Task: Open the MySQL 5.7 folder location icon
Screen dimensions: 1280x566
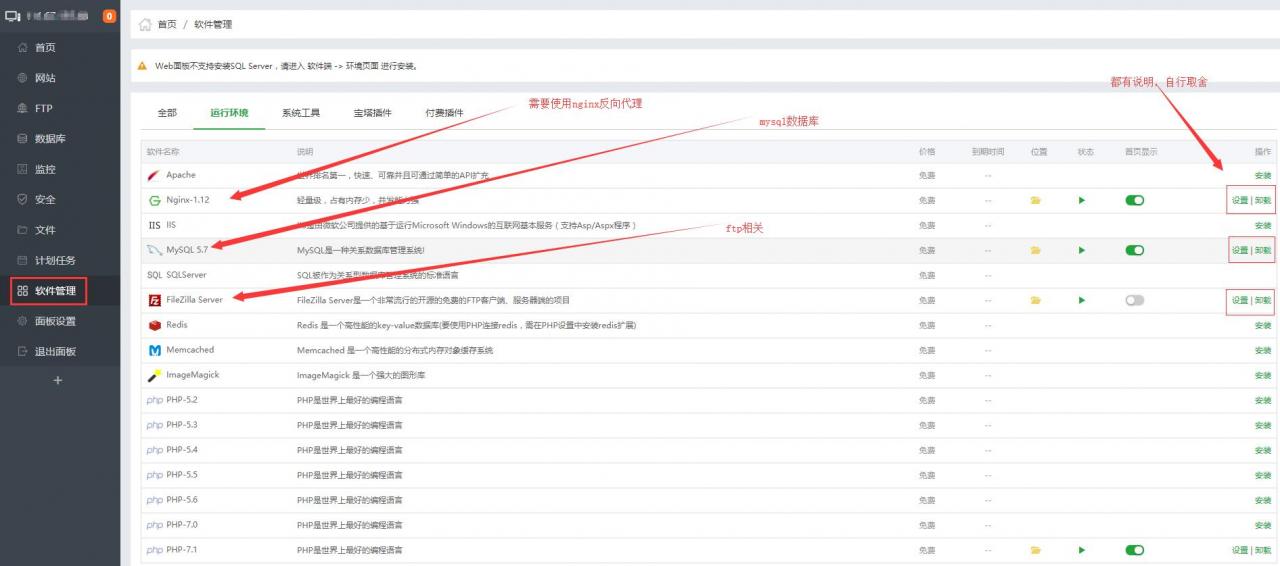Action: click(x=1036, y=250)
